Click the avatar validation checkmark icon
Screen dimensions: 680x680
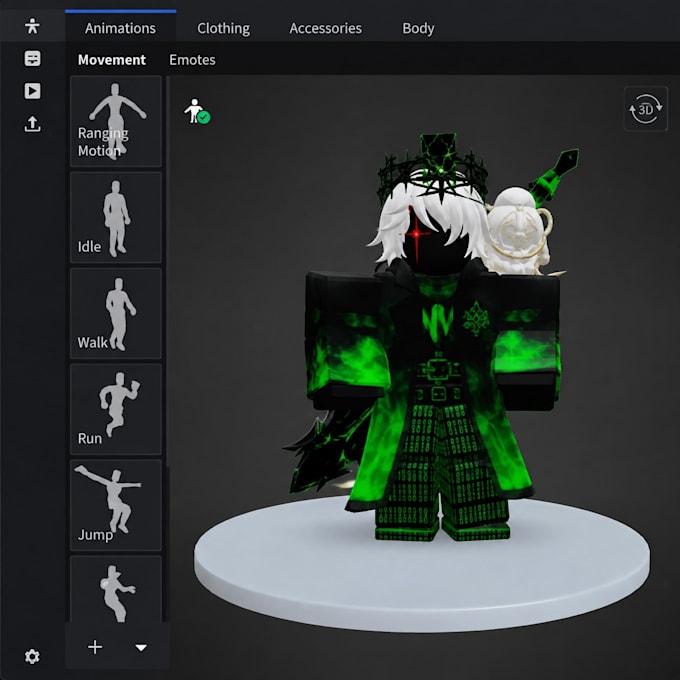[197, 111]
